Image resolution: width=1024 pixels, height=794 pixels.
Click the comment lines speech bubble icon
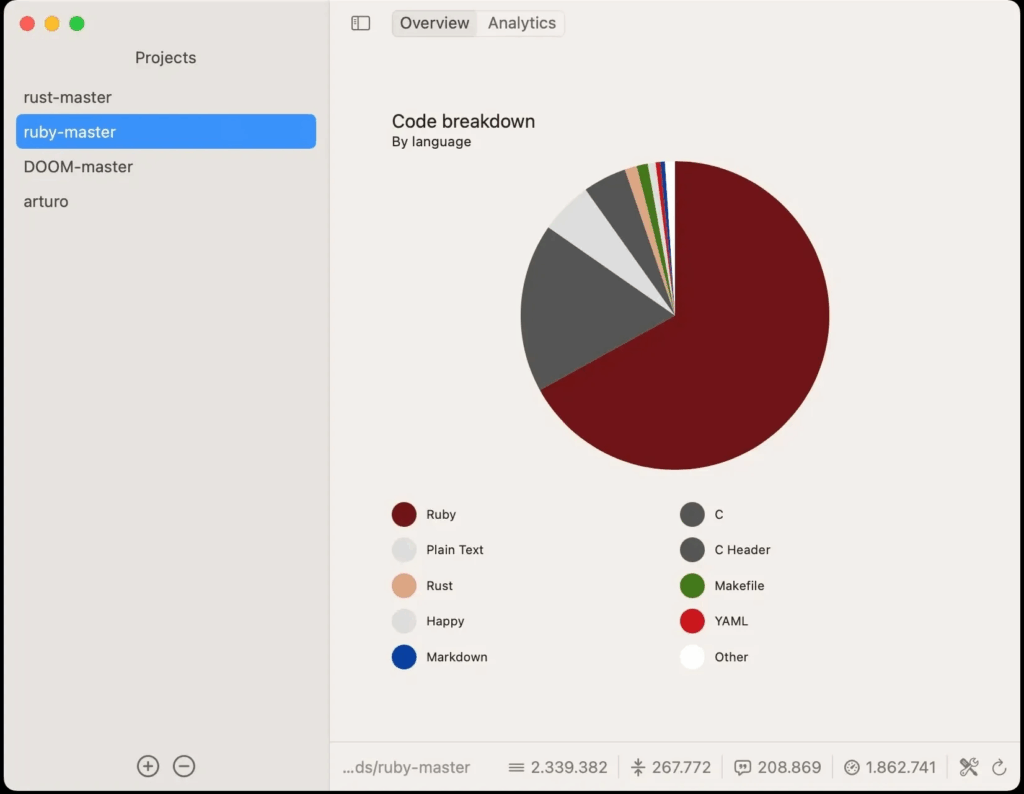click(743, 767)
